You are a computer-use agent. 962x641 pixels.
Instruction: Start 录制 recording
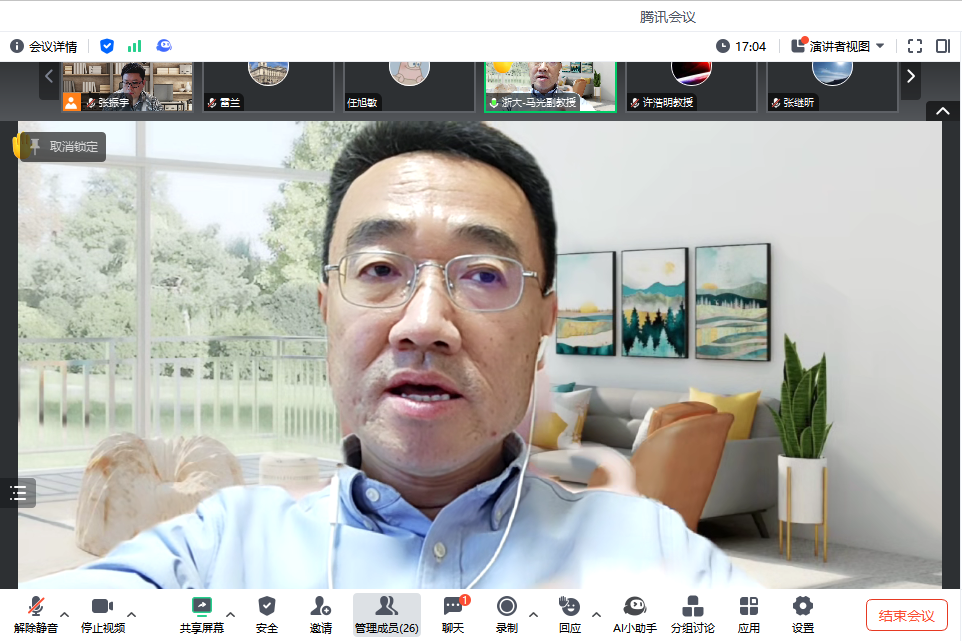click(506, 613)
